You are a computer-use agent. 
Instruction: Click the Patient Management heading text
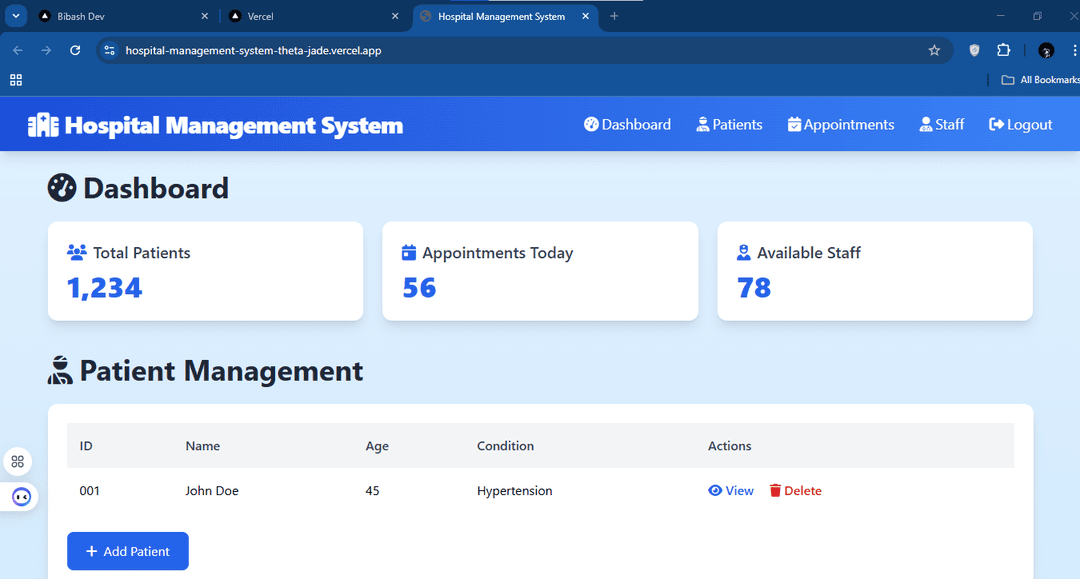[x=221, y=370]
